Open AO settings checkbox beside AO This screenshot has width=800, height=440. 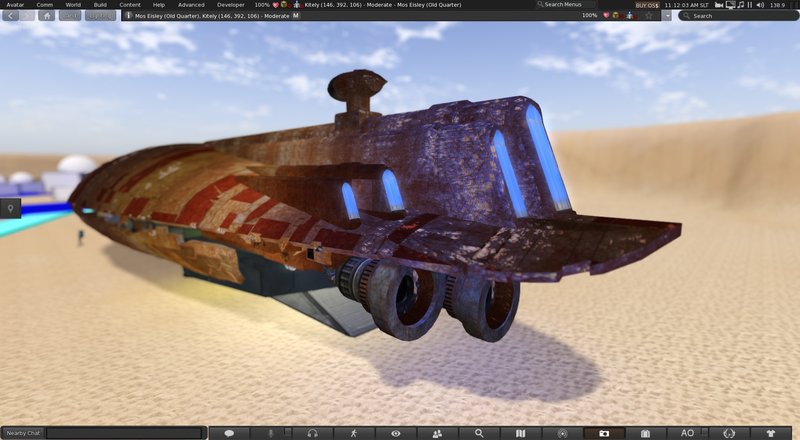705,432
